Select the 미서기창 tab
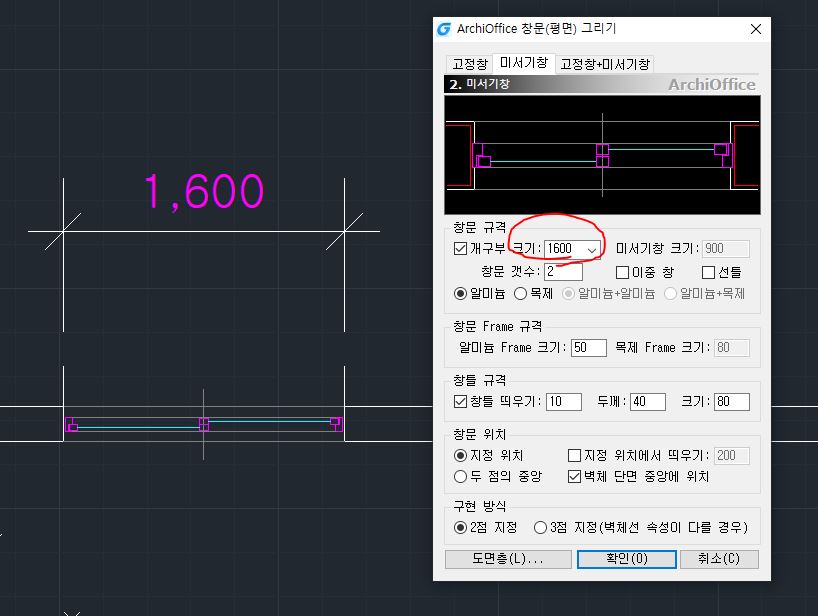 tap(525, 63)
